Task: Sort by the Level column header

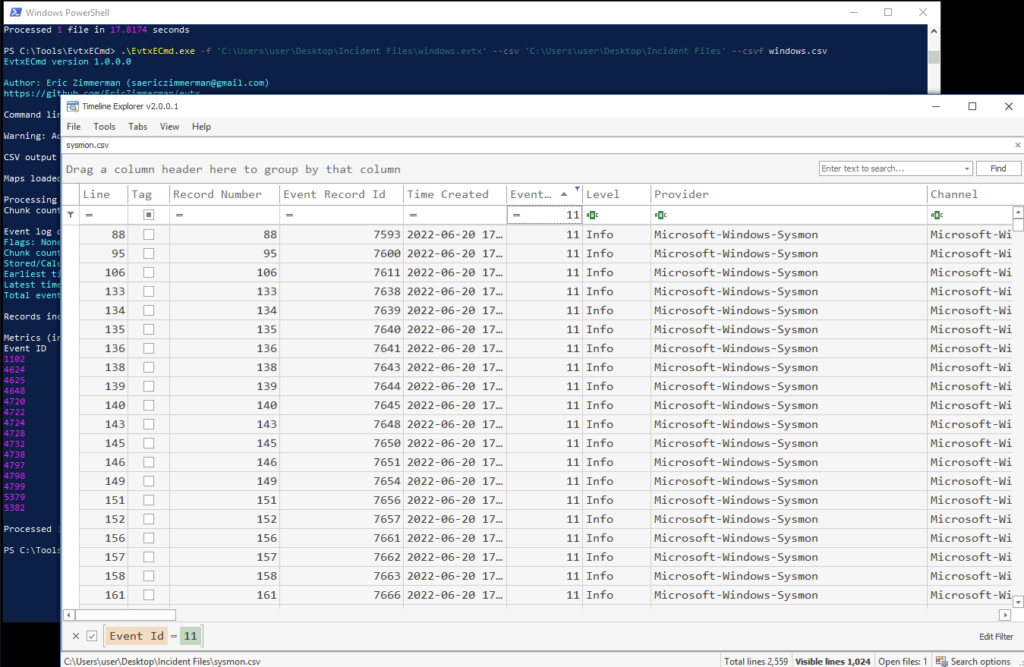Action: [616, 194]
